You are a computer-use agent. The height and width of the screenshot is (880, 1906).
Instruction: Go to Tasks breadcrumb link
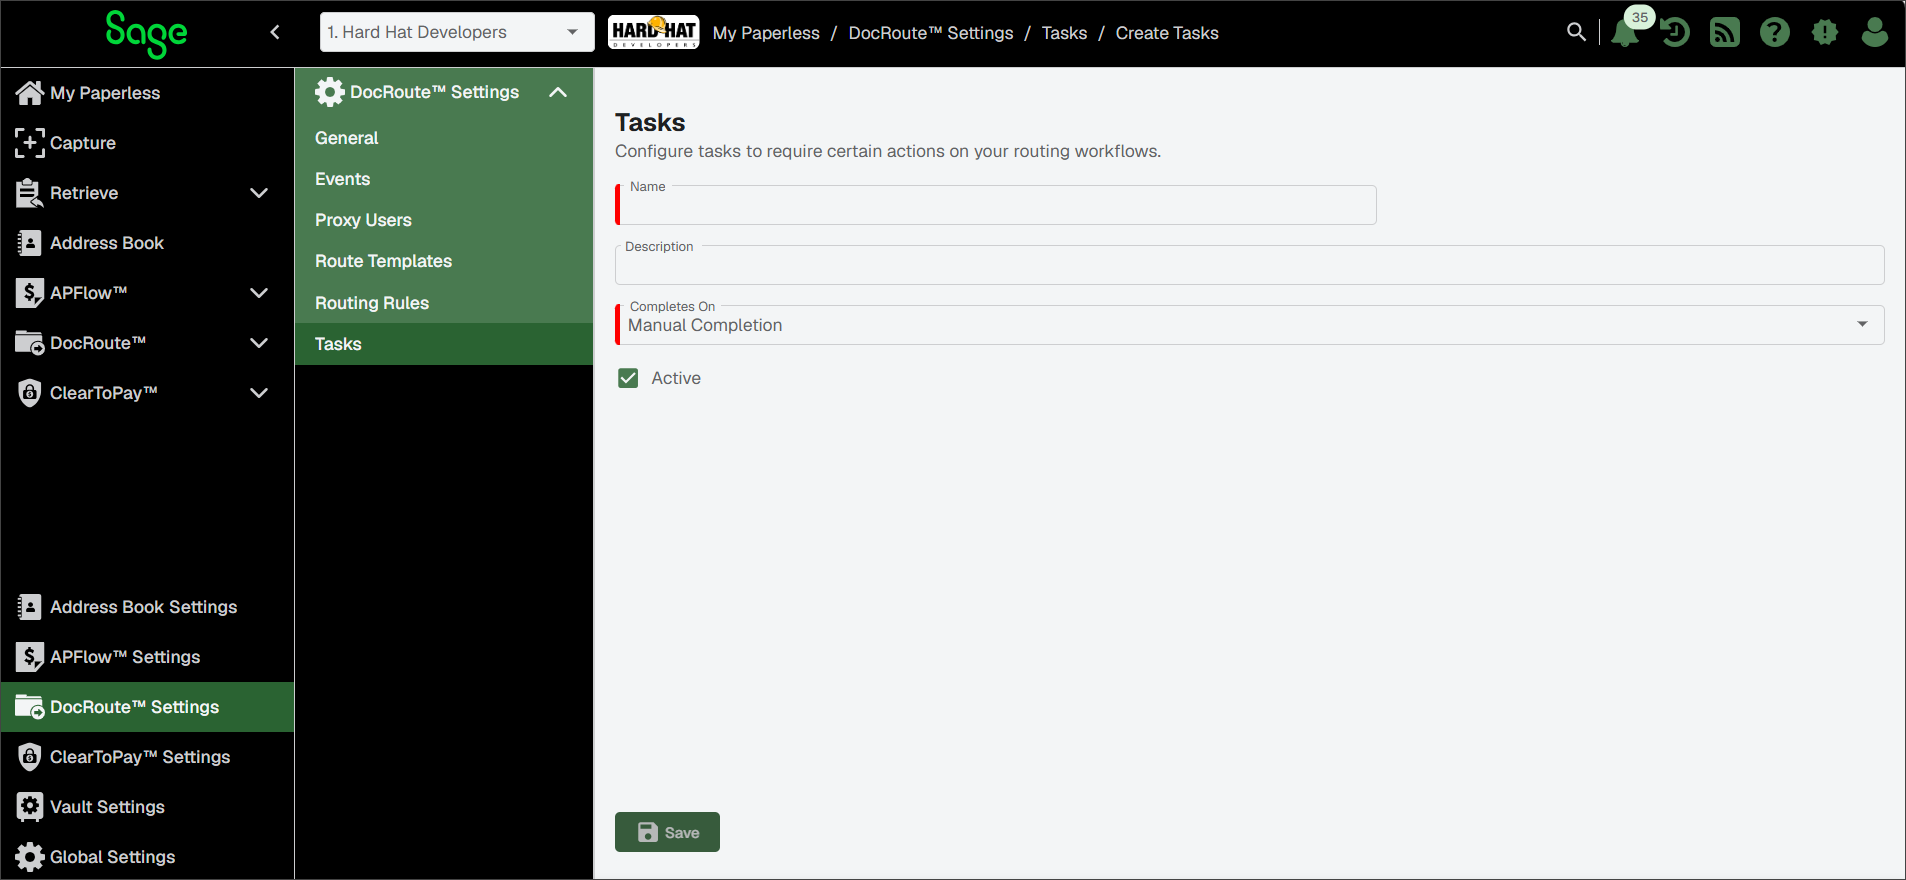[1064, 33]
